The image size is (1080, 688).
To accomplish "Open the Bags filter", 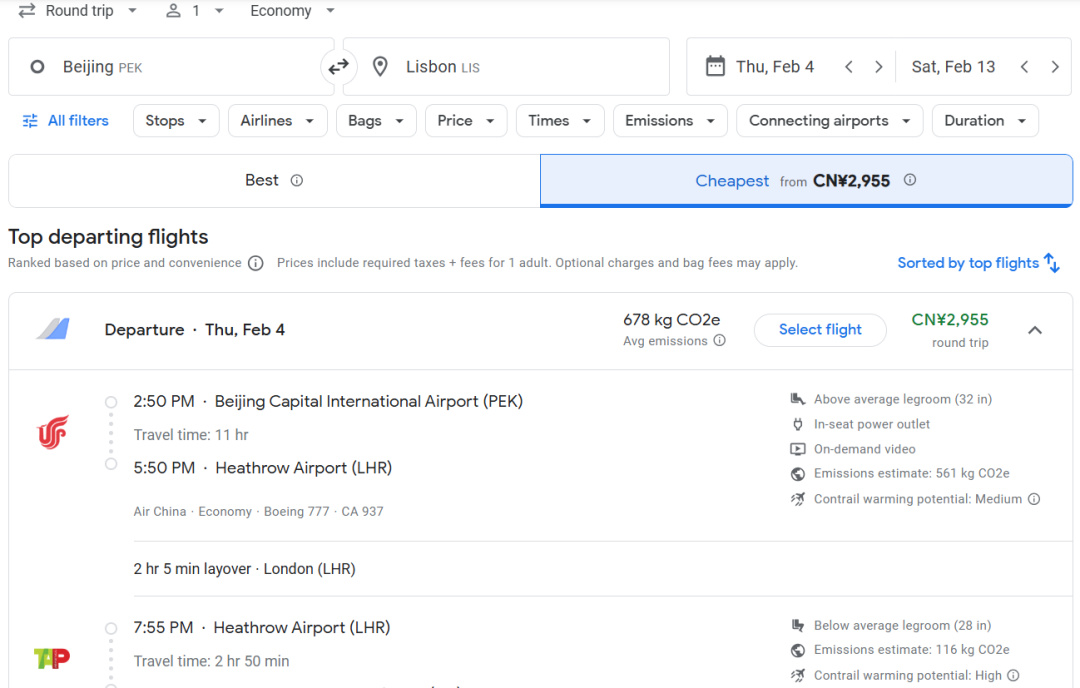I will click(376, 121).
